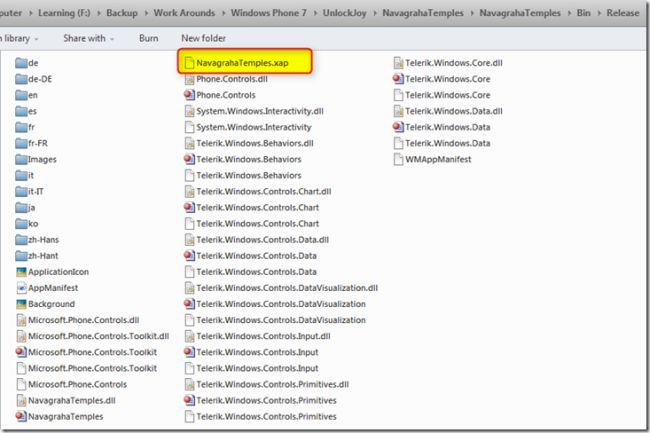Select red-ball "Telerik.Windows.Controls.Input" file name
Image resolution: width=650 pixels, height=433 pixels.
tap(257, 352)
